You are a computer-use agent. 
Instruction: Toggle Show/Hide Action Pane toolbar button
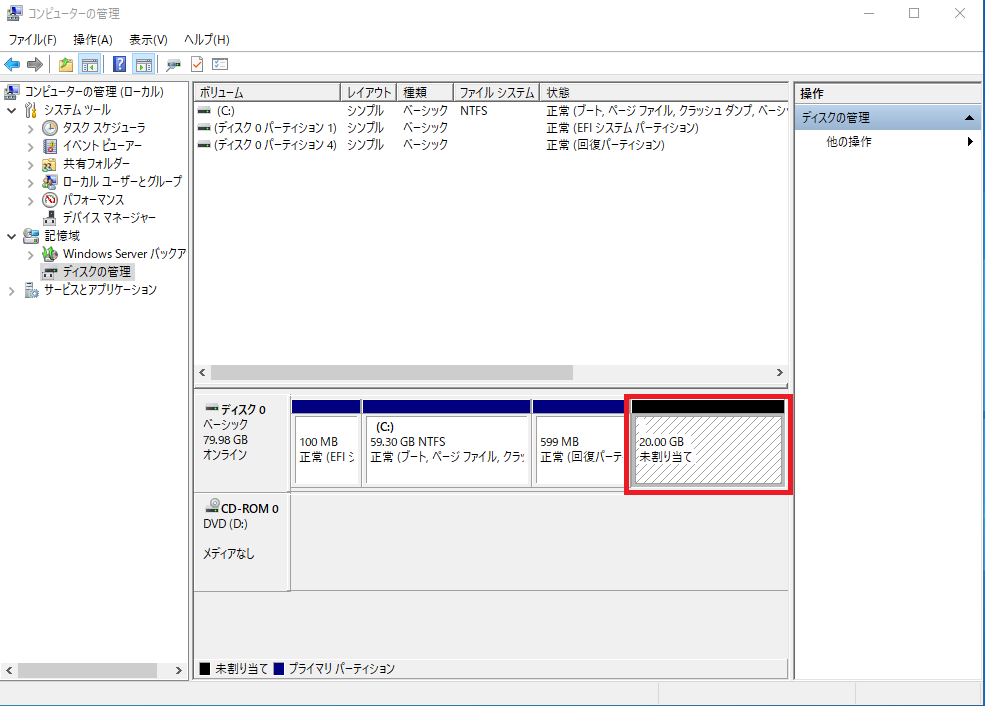(144, 65)
